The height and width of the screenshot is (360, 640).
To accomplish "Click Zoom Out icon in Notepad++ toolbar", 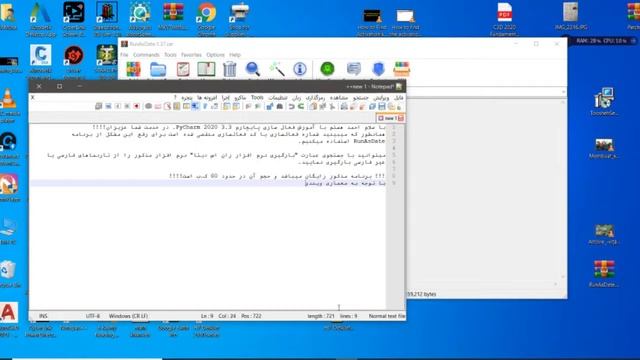I will tap(248, 107).
